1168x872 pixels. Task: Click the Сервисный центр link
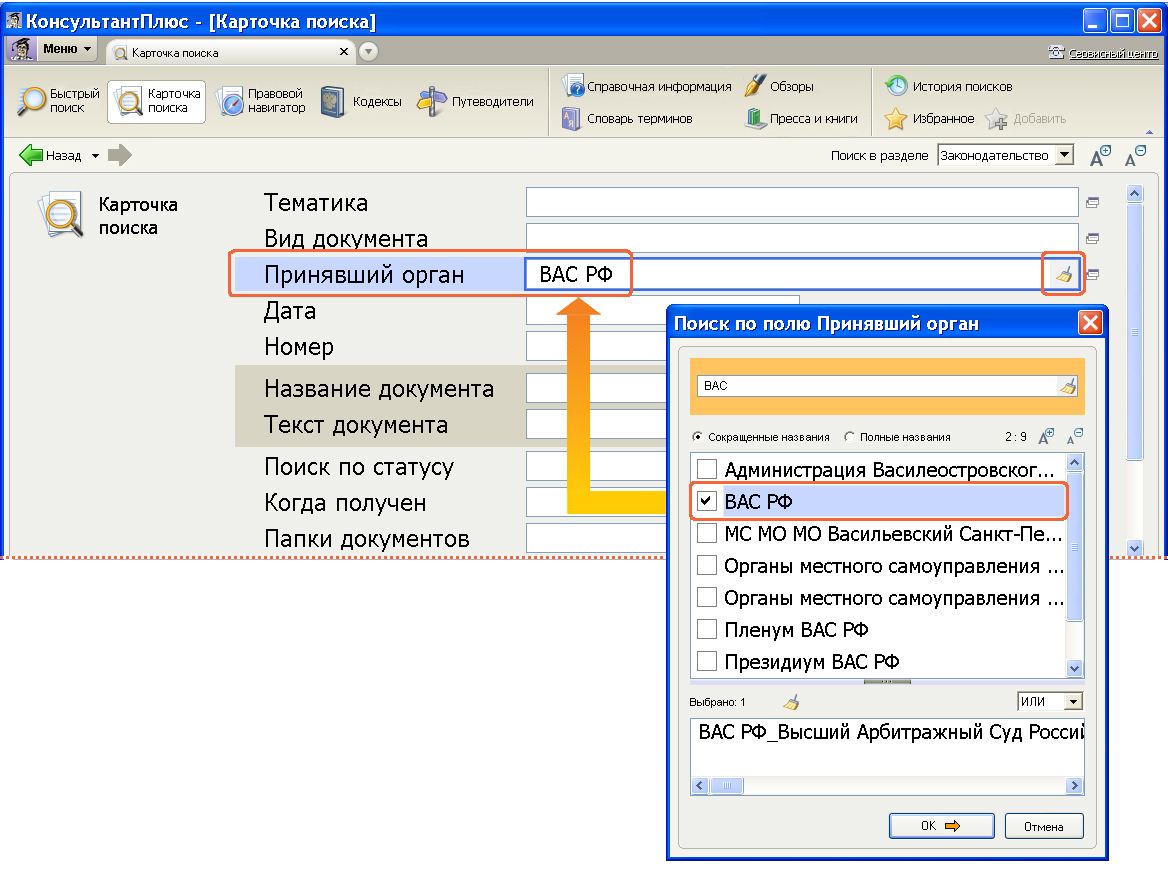(x=1114, y=54)
